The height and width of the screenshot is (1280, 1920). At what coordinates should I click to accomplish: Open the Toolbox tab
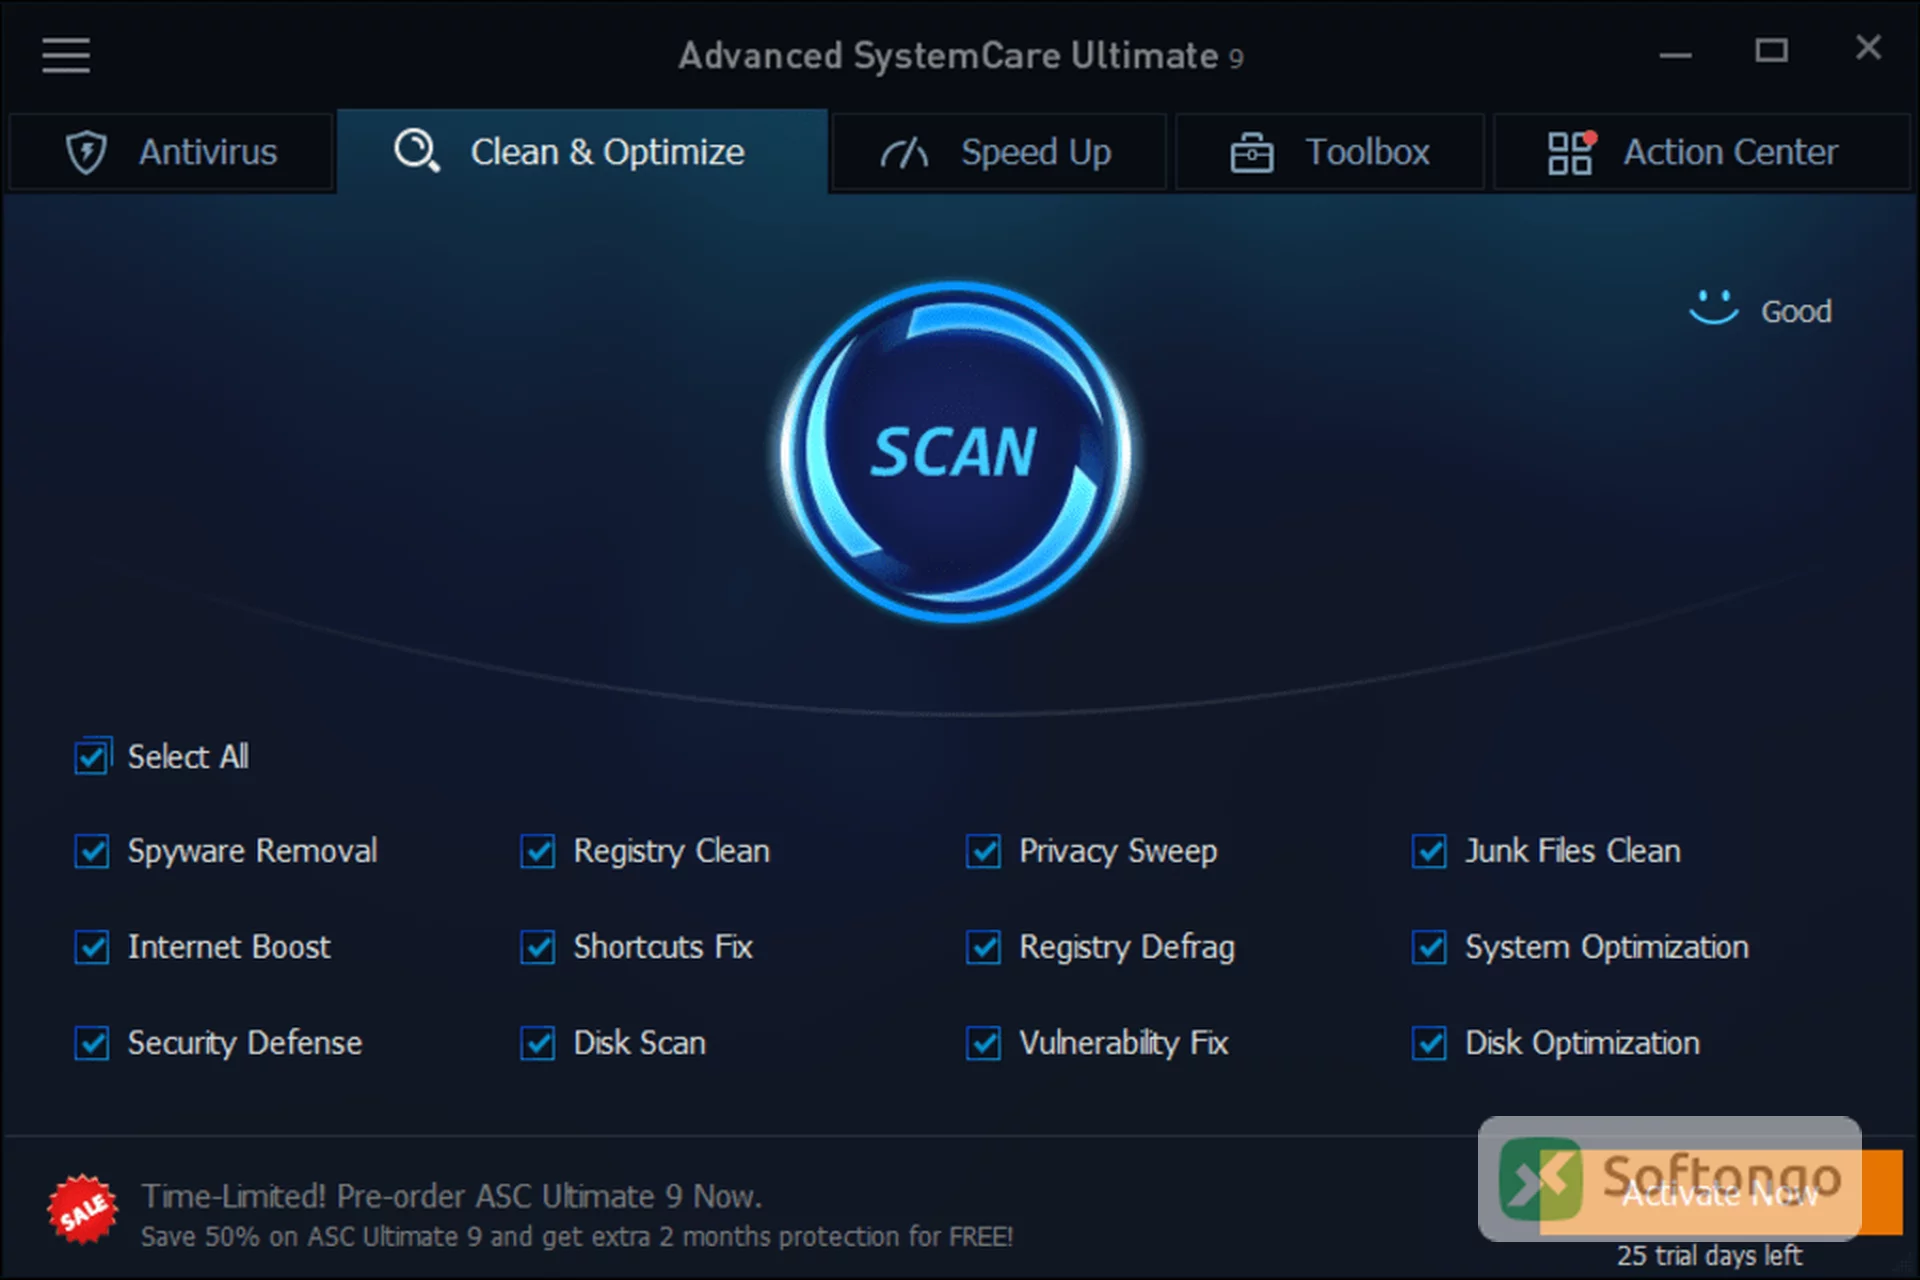click(x=1329, y=152)
